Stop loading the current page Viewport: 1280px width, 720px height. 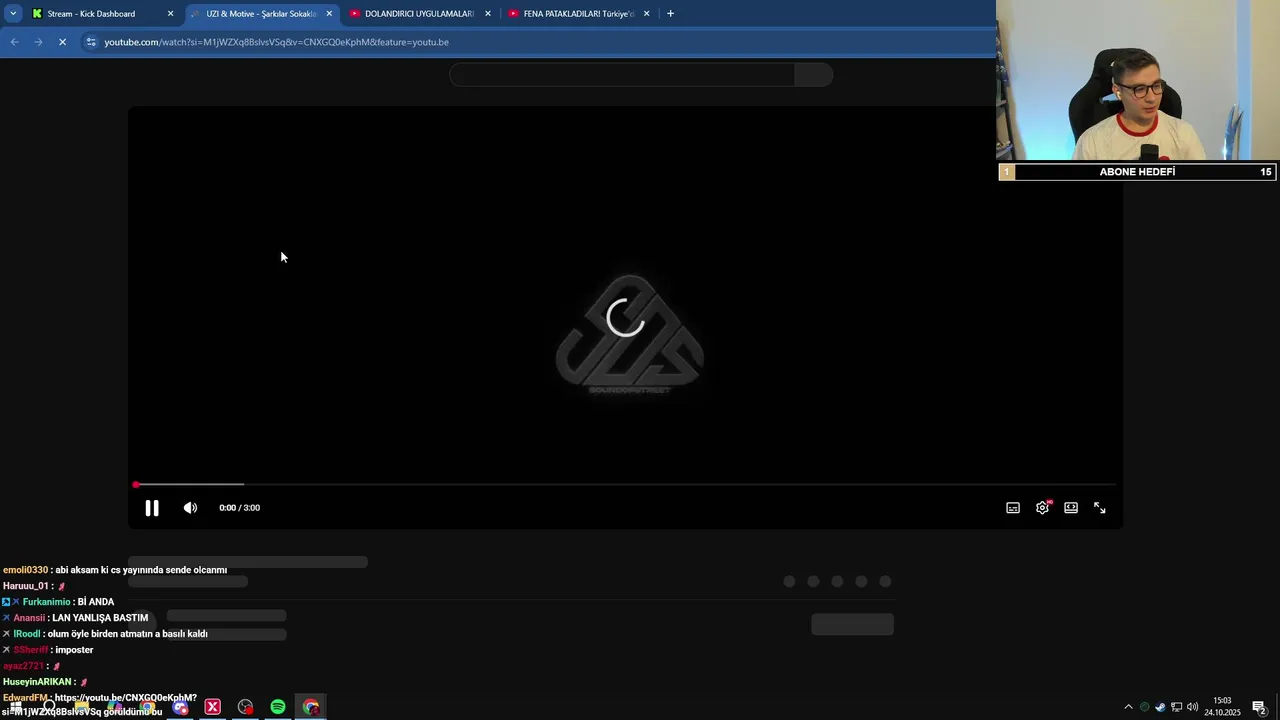pyautogui.click(x=62, y=42)
